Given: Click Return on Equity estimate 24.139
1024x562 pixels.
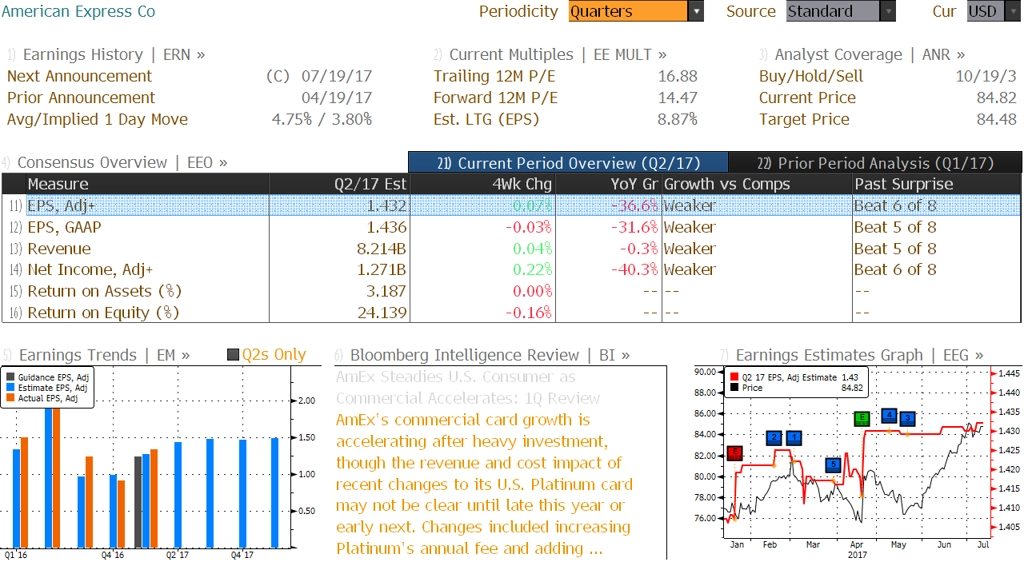Looking at the screenshot, I should click(x=382, y=313).
